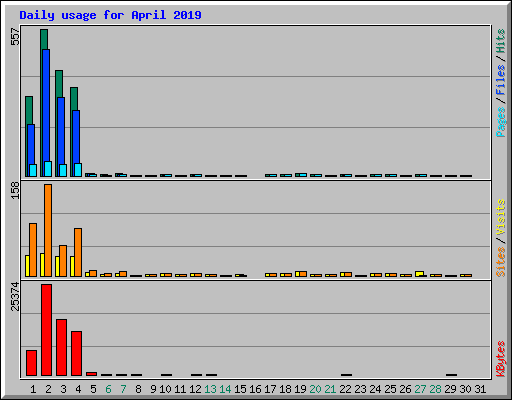Viewport: 512px width, 400px height.
Task: Click the green day label 20
Action: click(x=315, y=389)
